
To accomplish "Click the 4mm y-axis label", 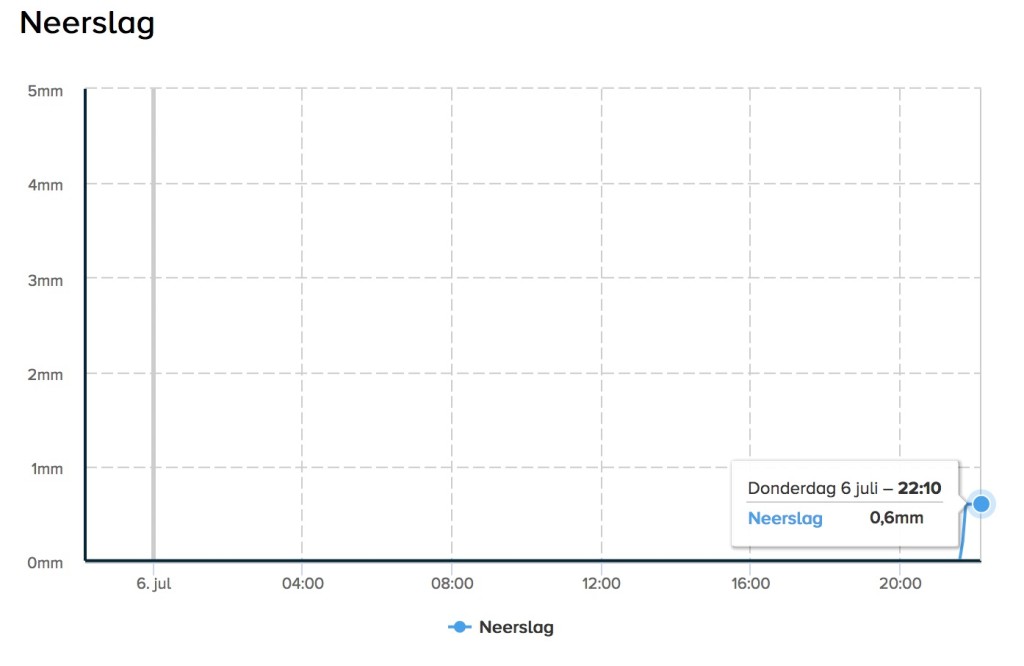I will tap(45, 185).
